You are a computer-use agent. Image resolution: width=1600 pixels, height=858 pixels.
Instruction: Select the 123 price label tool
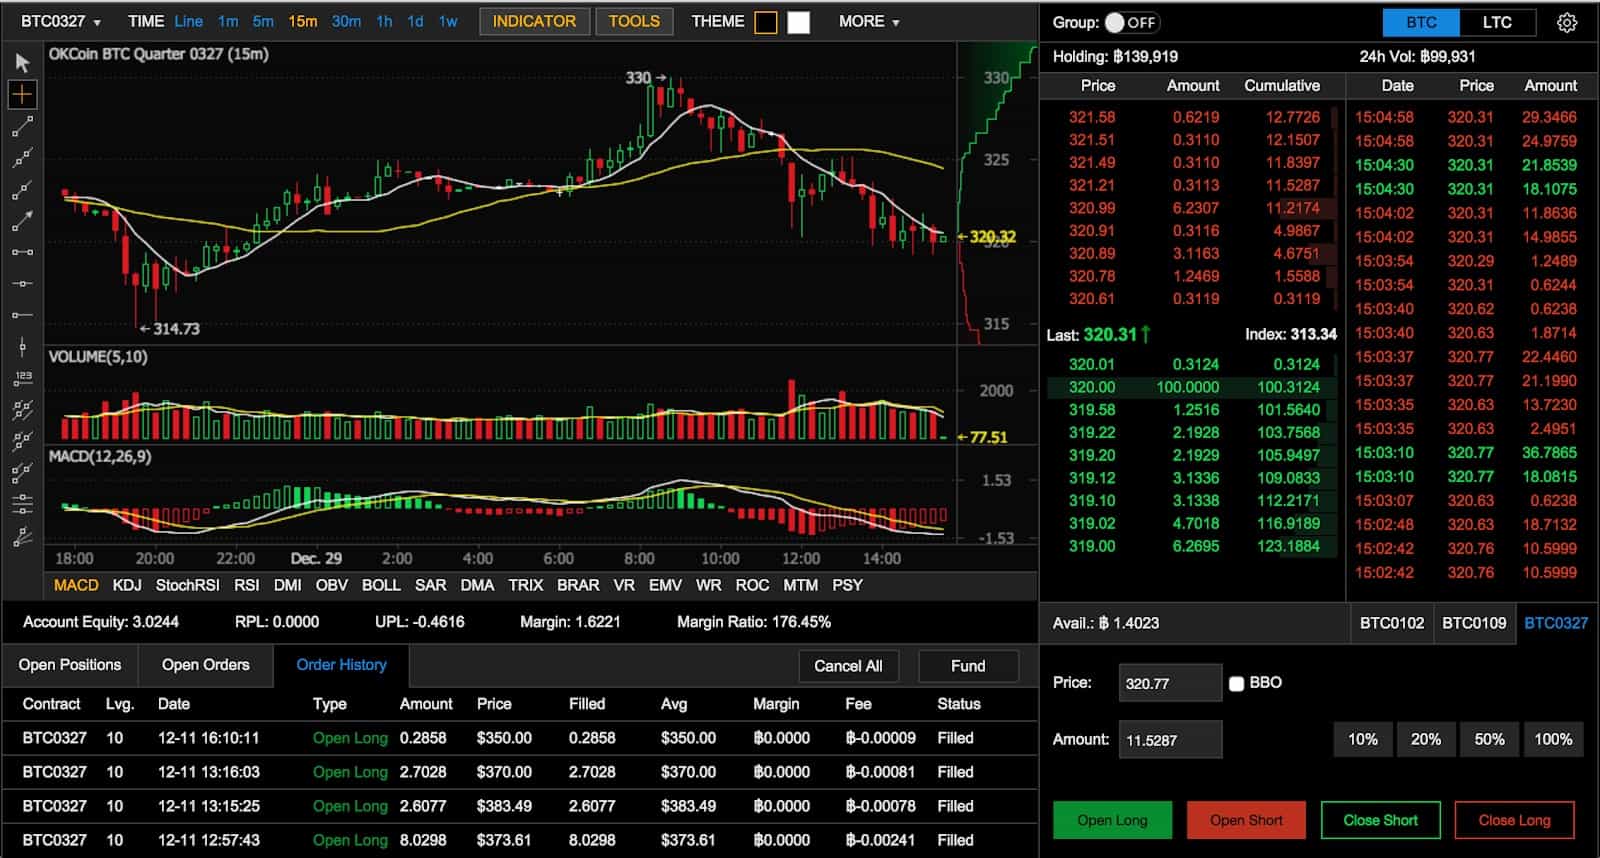[x=22, y=378]
